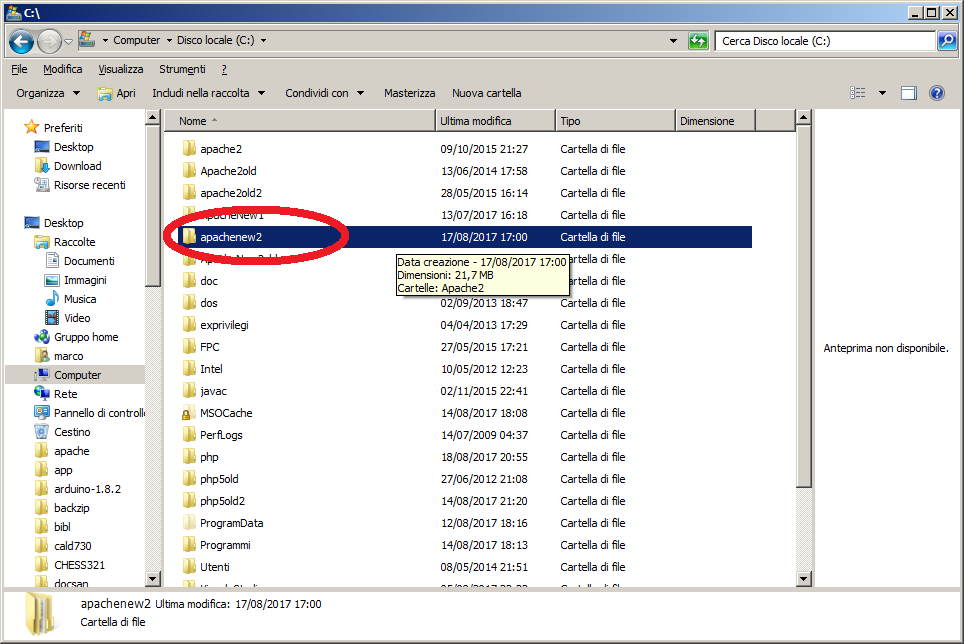The image size is (964, 644).
Task: Click into the Cerca Disco locale search field
Action: [x=824, y=41]
